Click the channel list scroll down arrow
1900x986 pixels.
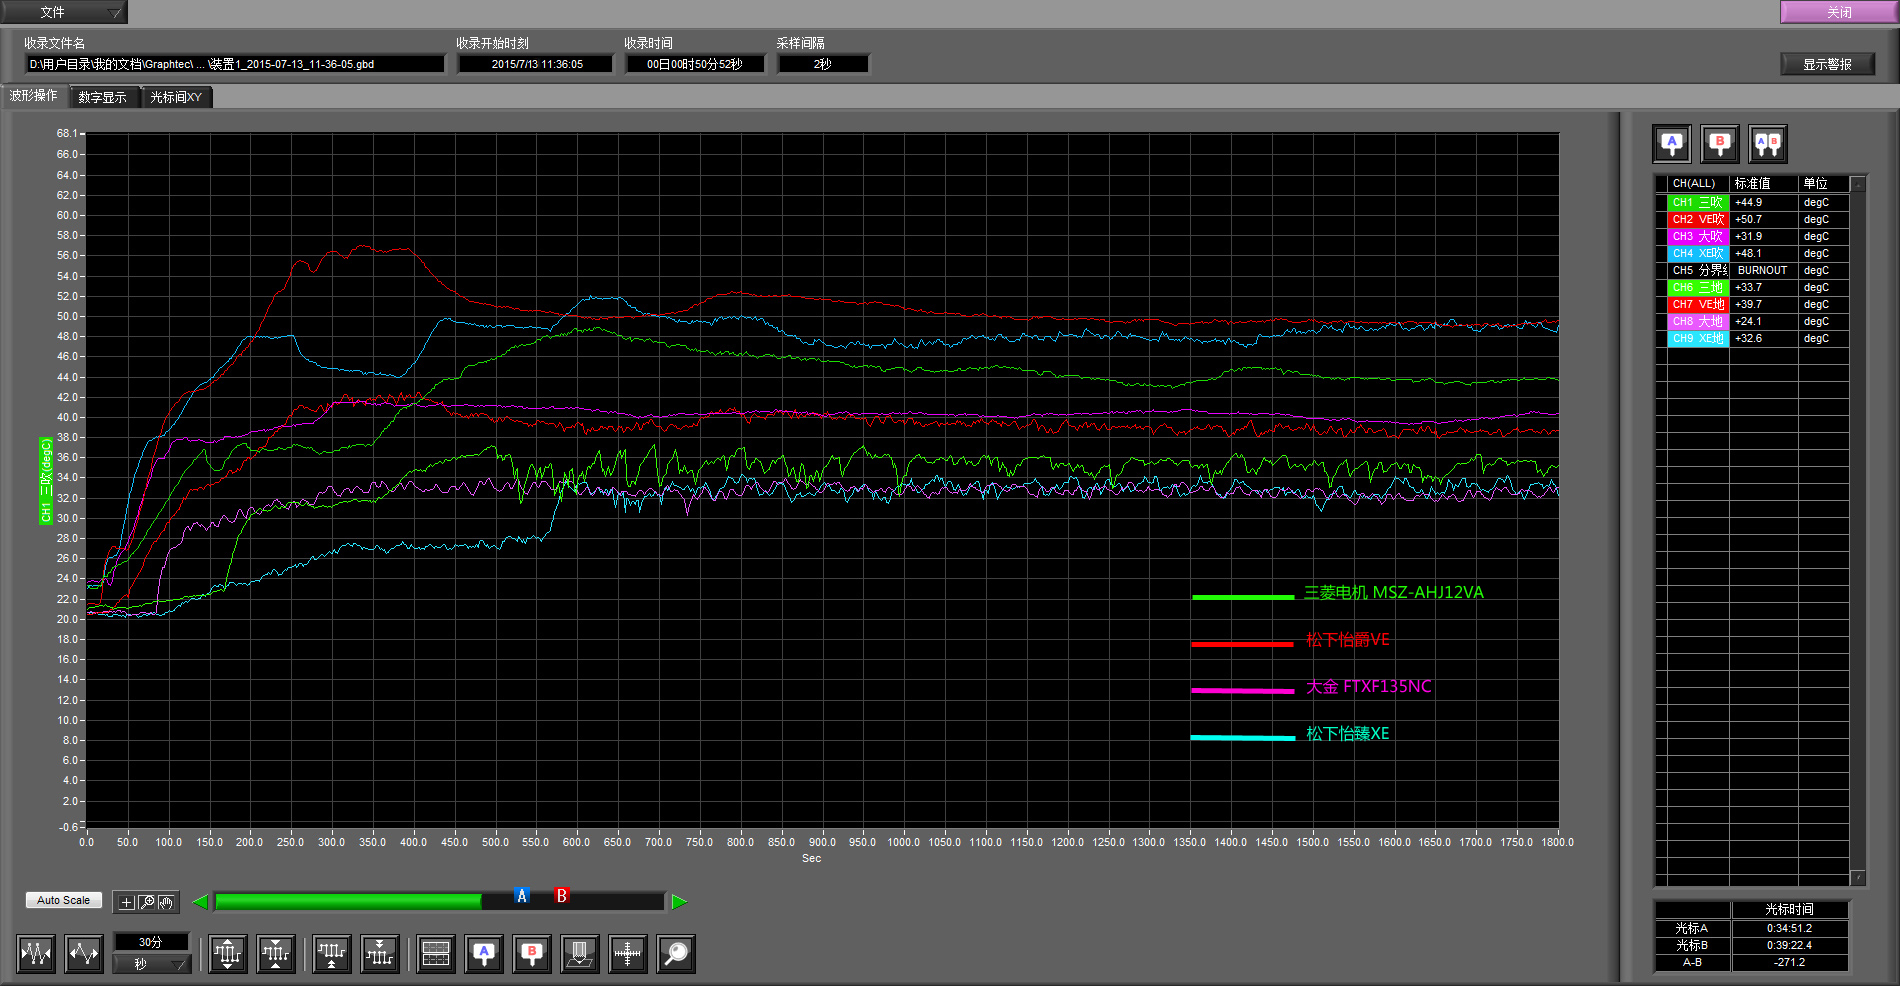[1858, 878]
